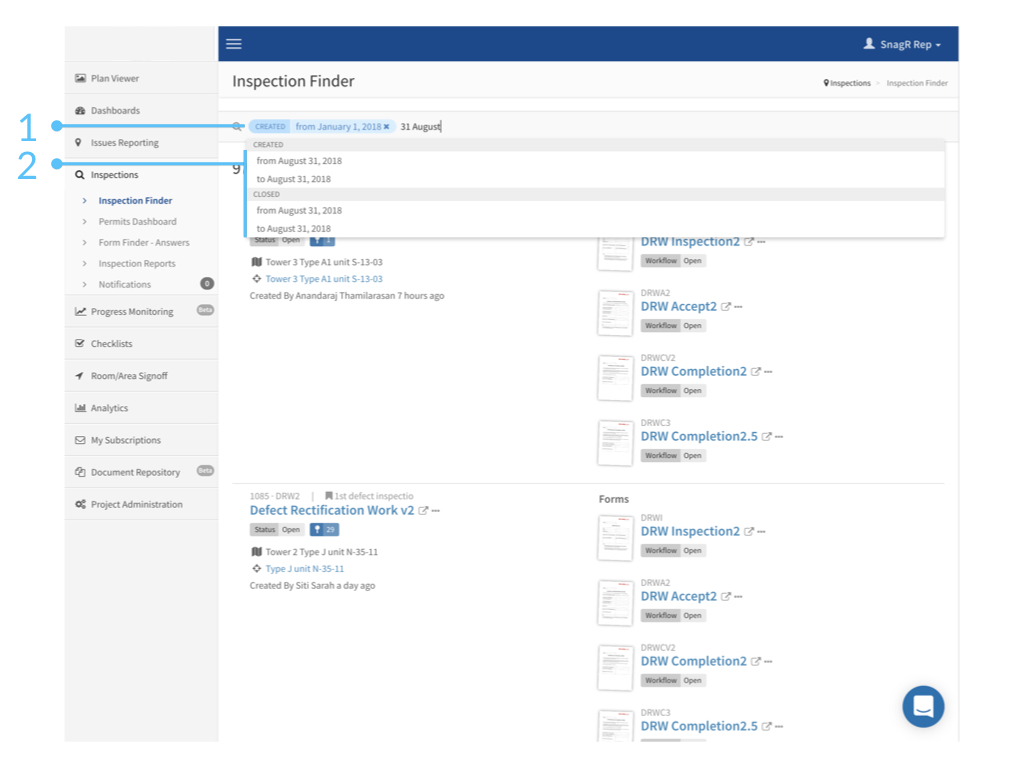Expand chevron beside Permits Dashboard

click(84, 221)
